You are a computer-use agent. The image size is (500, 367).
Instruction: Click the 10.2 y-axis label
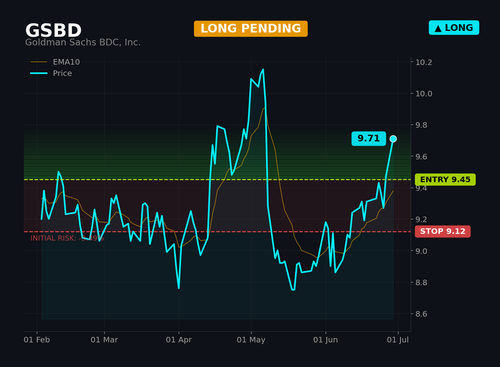424,62
